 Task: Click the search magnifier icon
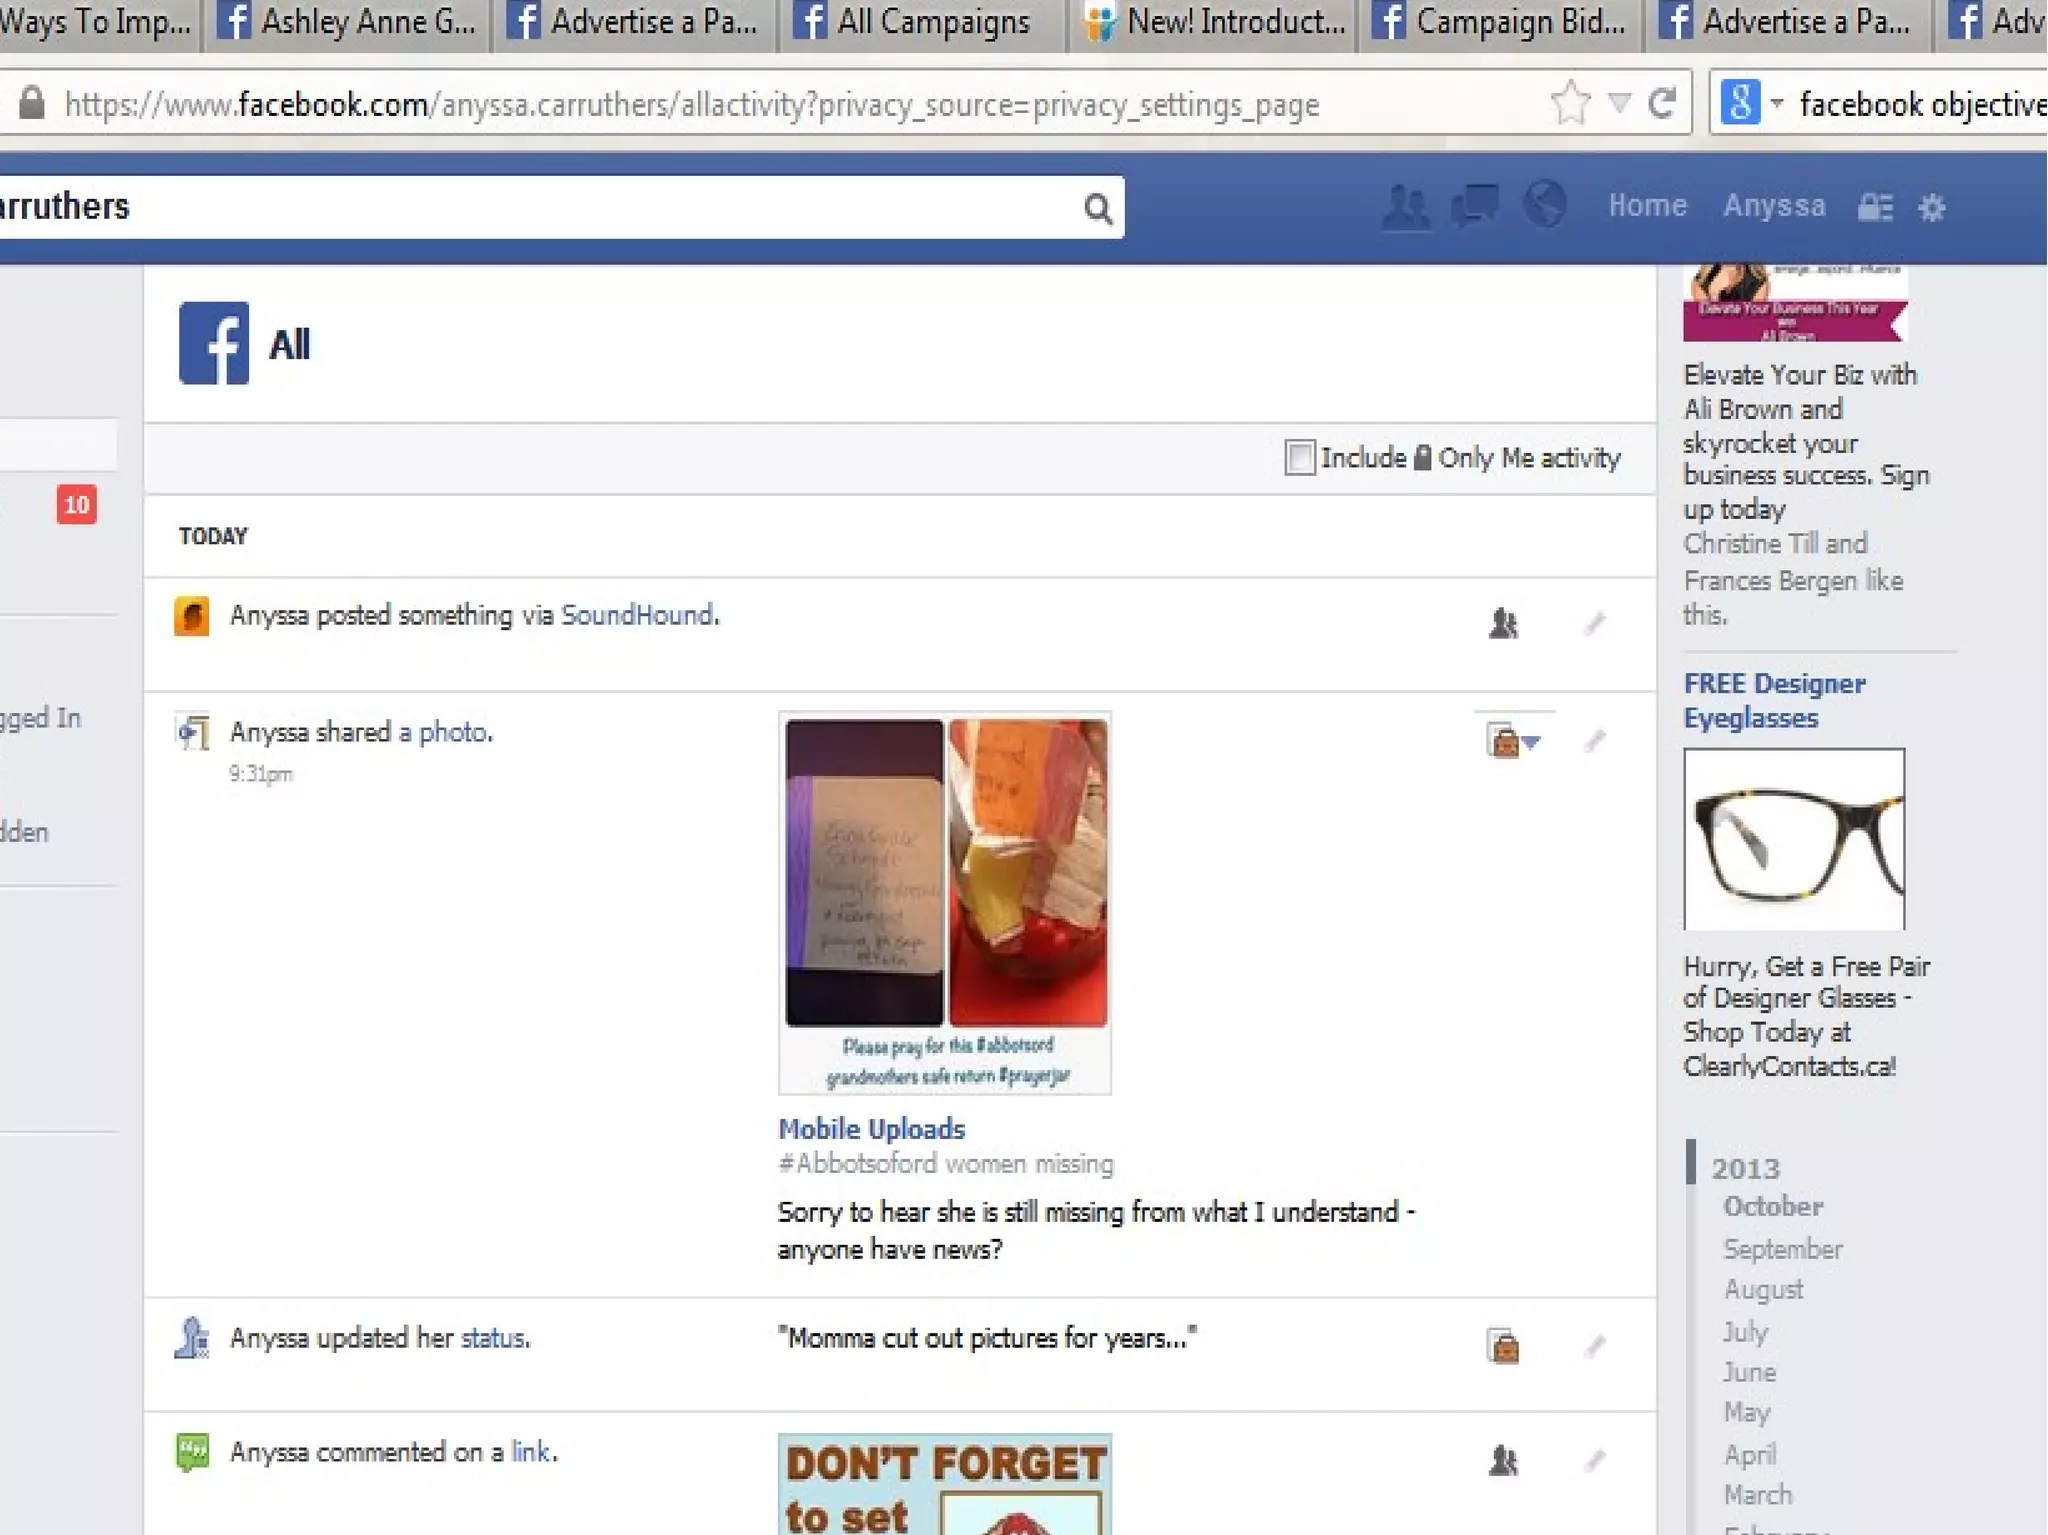[1098, 209]
